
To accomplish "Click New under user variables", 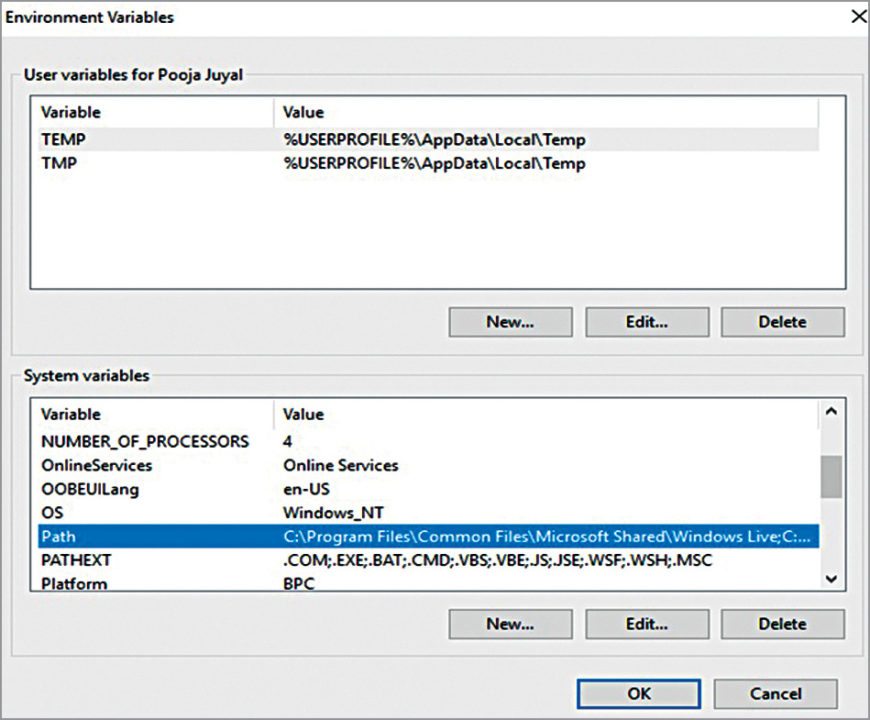I will coord(510,321).
